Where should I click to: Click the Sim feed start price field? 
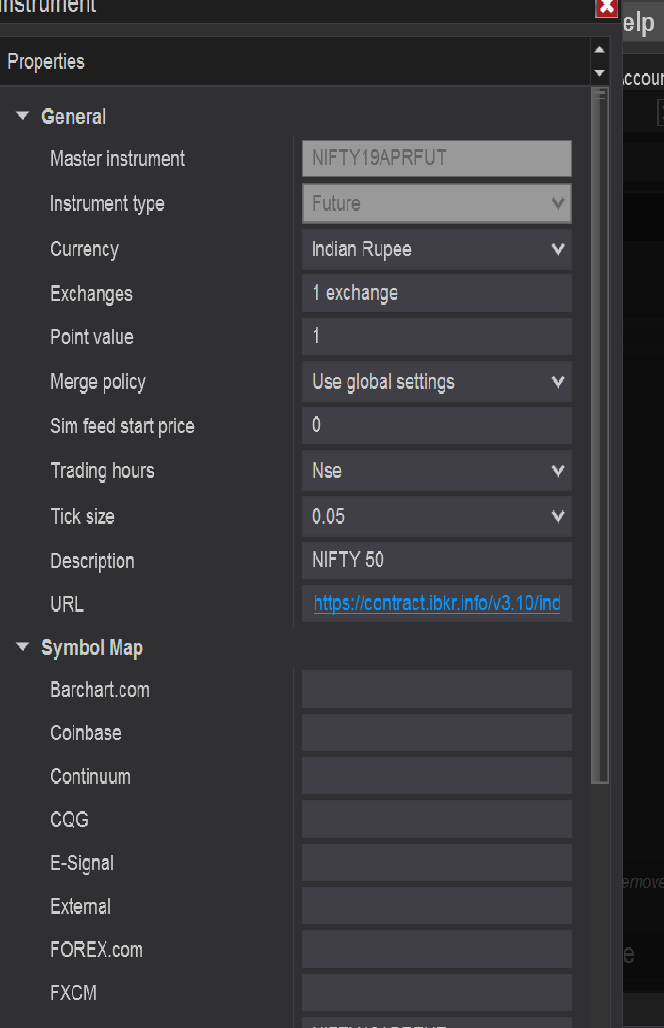[x=436, y=426]
